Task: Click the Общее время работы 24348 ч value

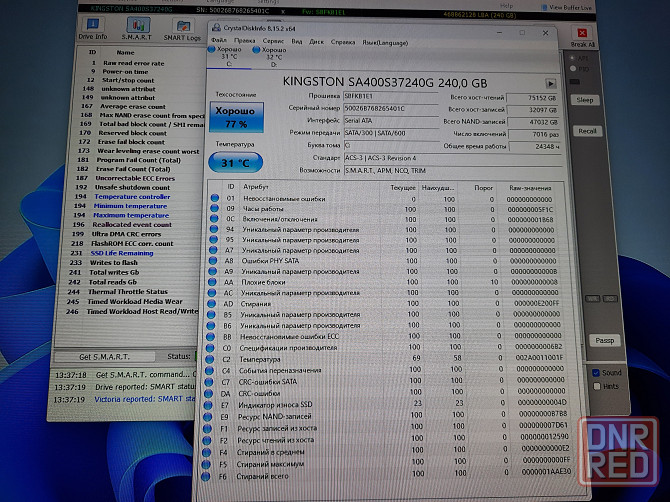Action: (535, 146)
